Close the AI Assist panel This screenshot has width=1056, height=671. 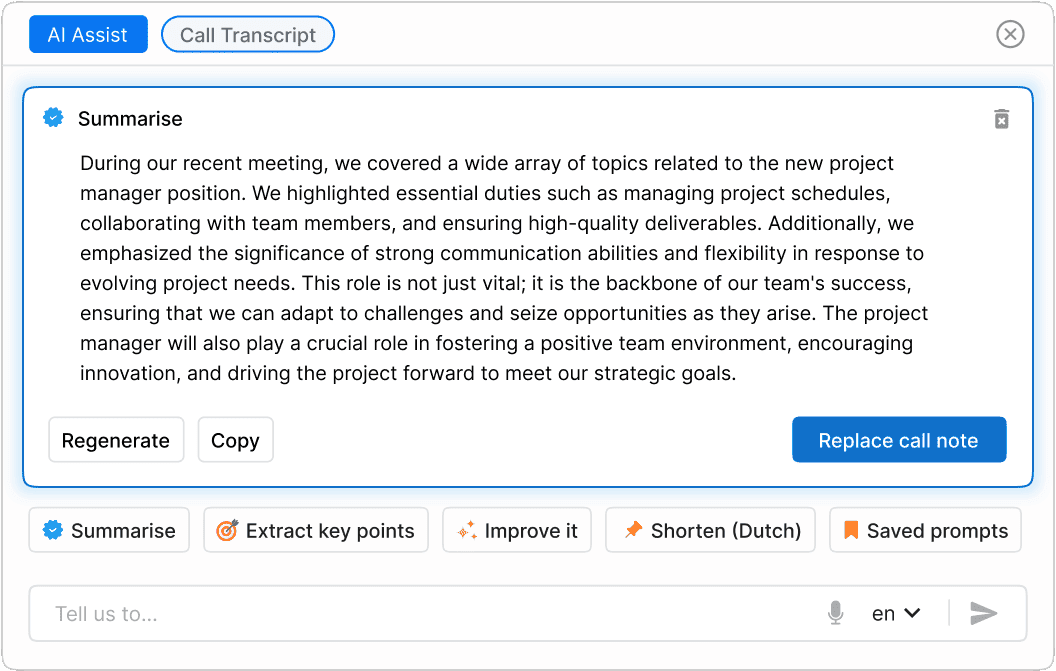[x=1010, y=35]
